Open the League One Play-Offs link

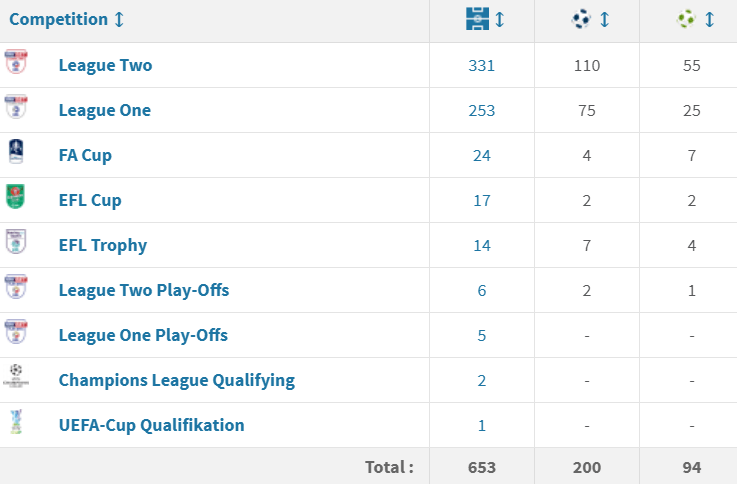point(143,336)
